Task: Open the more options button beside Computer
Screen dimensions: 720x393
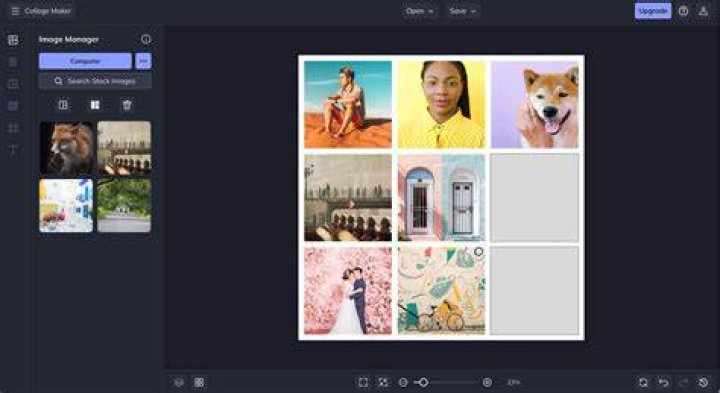Action: (143, 61)
